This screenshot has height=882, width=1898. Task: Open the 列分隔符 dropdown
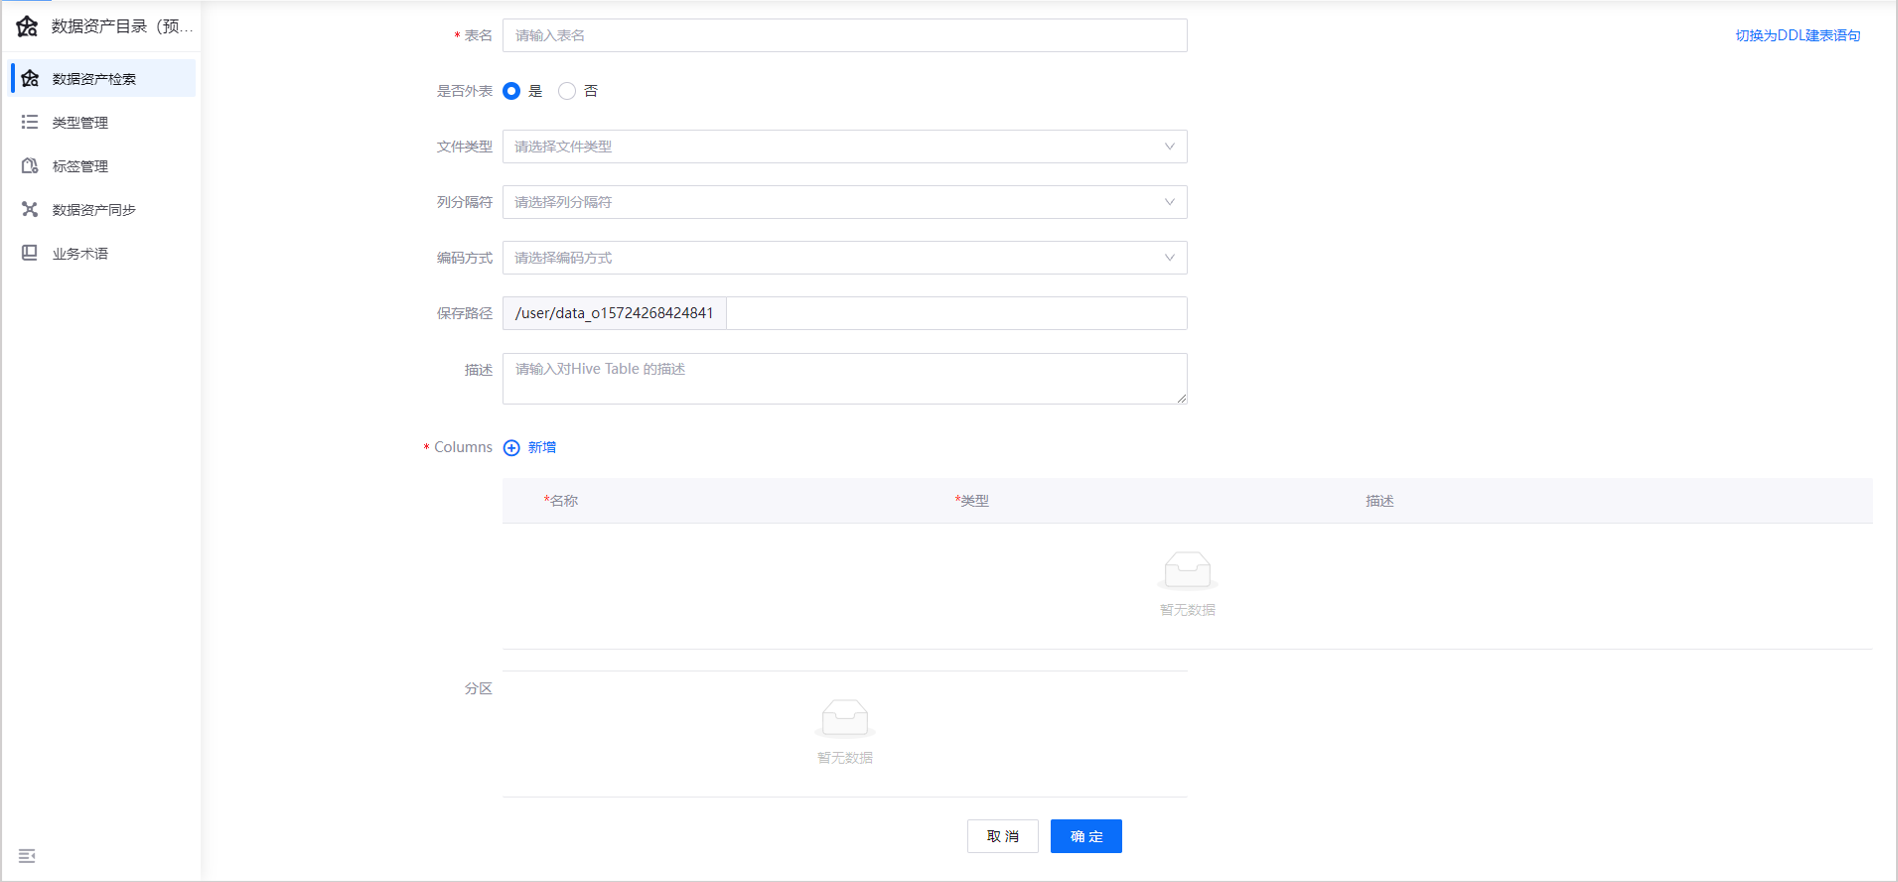[844, 202]
